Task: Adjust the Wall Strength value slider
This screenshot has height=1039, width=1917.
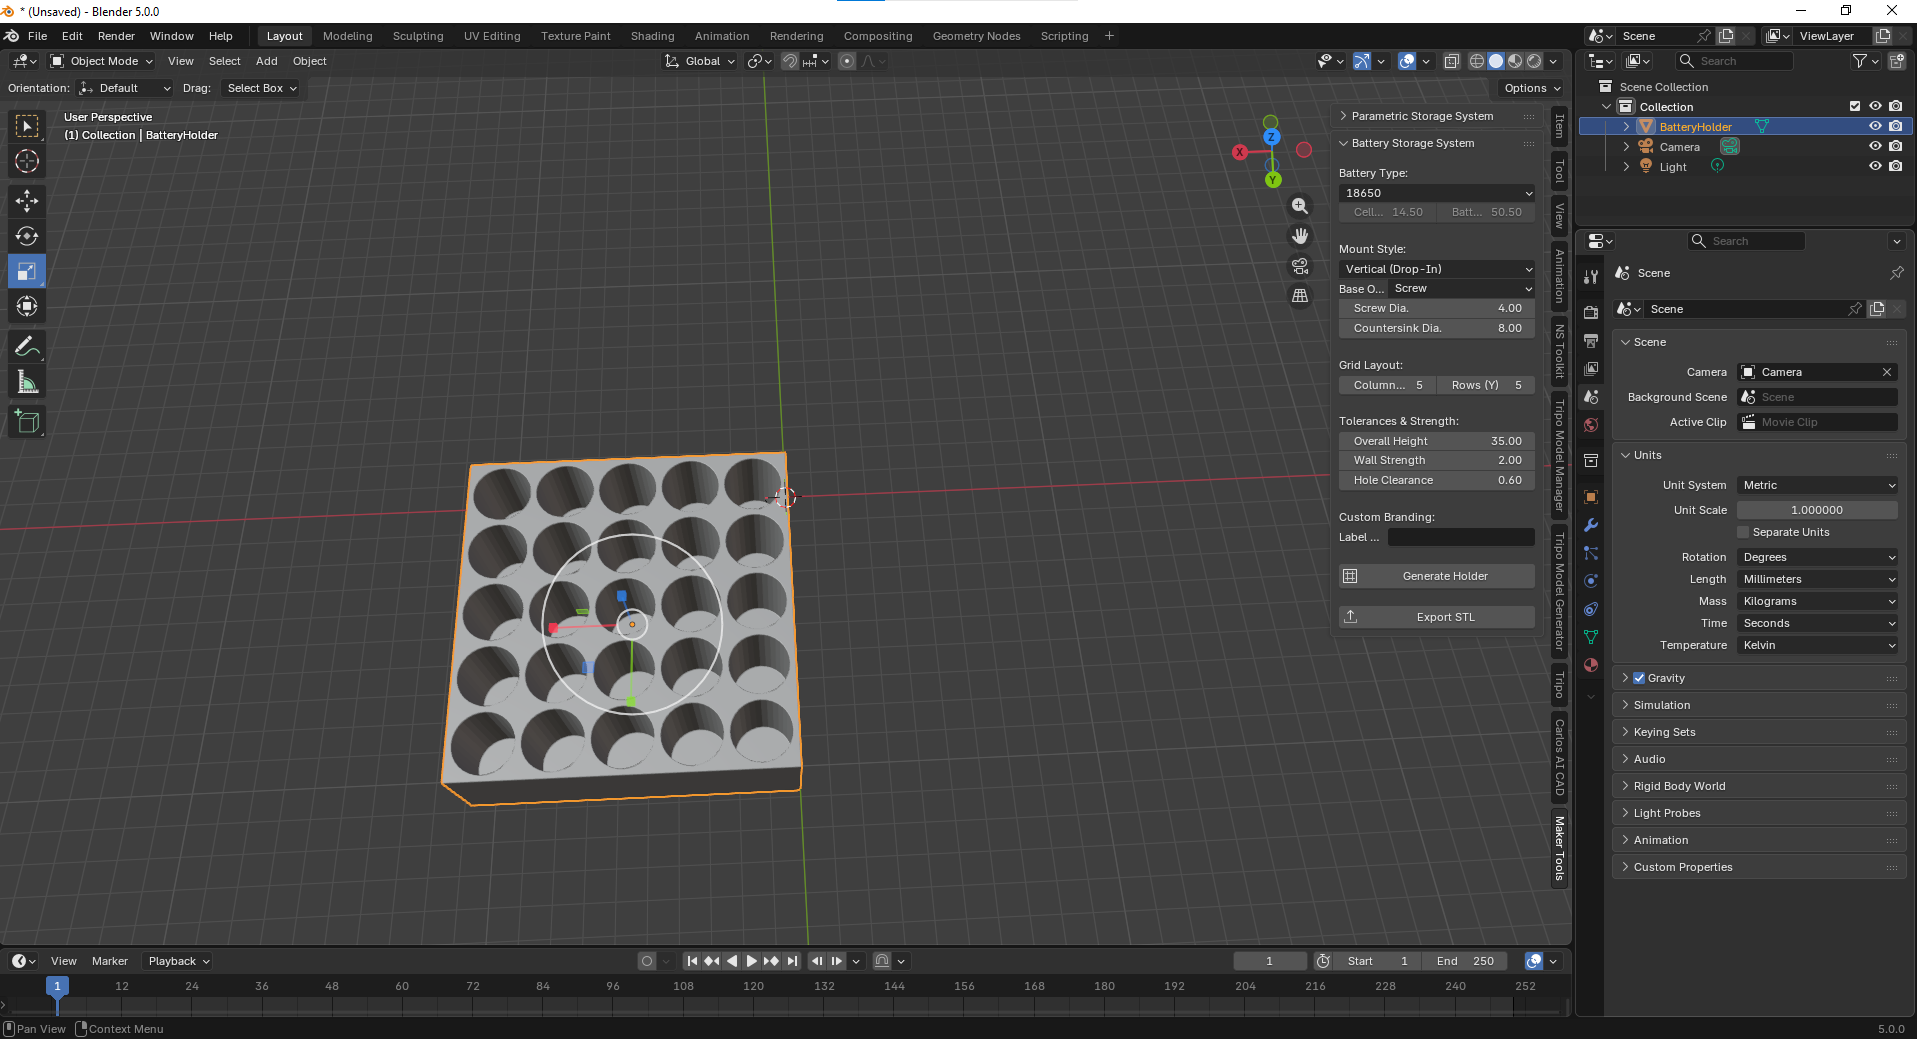Action: [1436, 460]
